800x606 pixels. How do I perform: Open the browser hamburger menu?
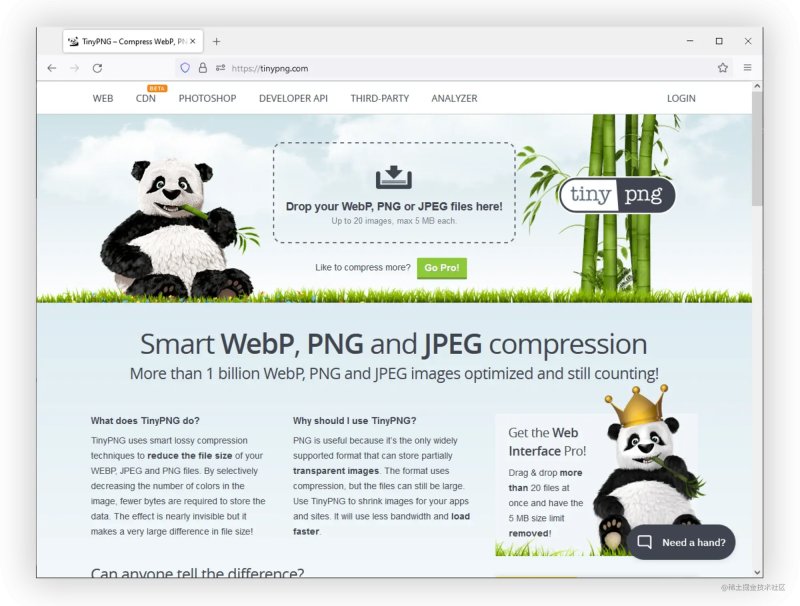pyautogui.click(x=747, y=67)
